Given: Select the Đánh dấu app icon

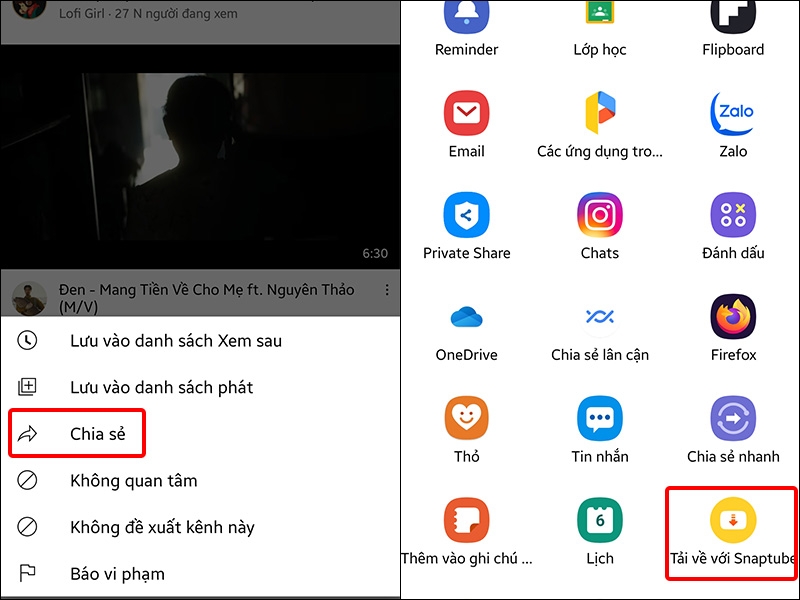Looking at the screenshot, I should click(x=733, y=215).
